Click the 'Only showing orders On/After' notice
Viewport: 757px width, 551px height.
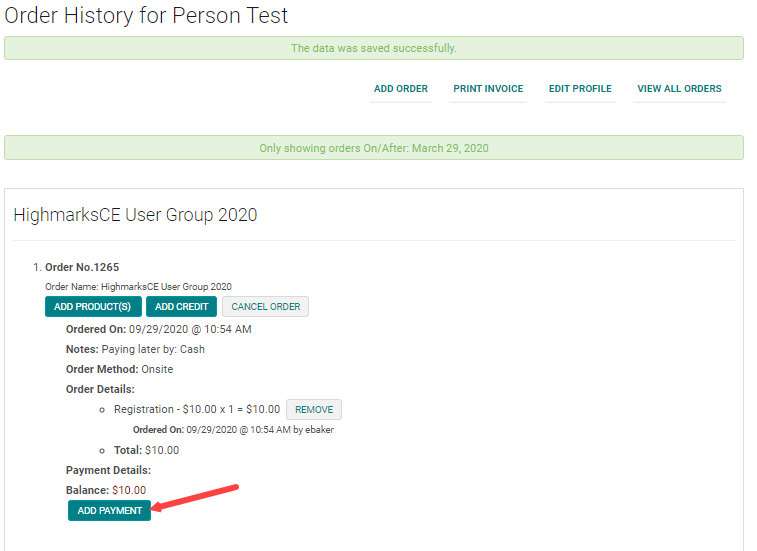coord(373,148)
